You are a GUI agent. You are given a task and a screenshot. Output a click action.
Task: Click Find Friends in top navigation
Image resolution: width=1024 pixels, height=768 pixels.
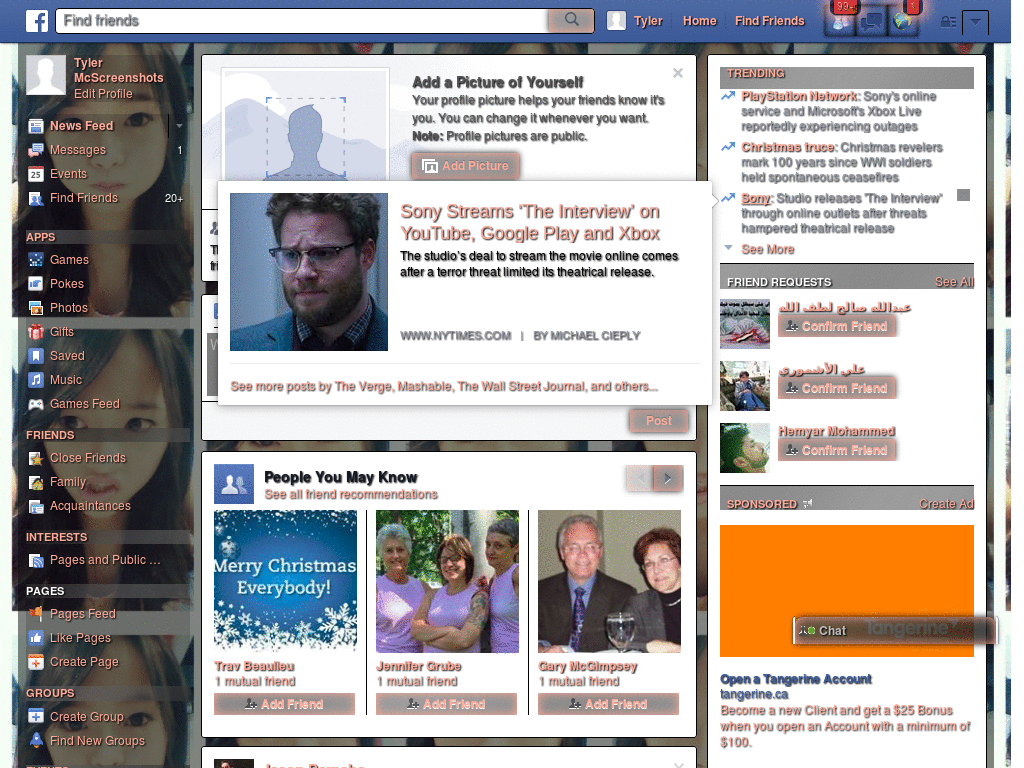click(769, 21)
